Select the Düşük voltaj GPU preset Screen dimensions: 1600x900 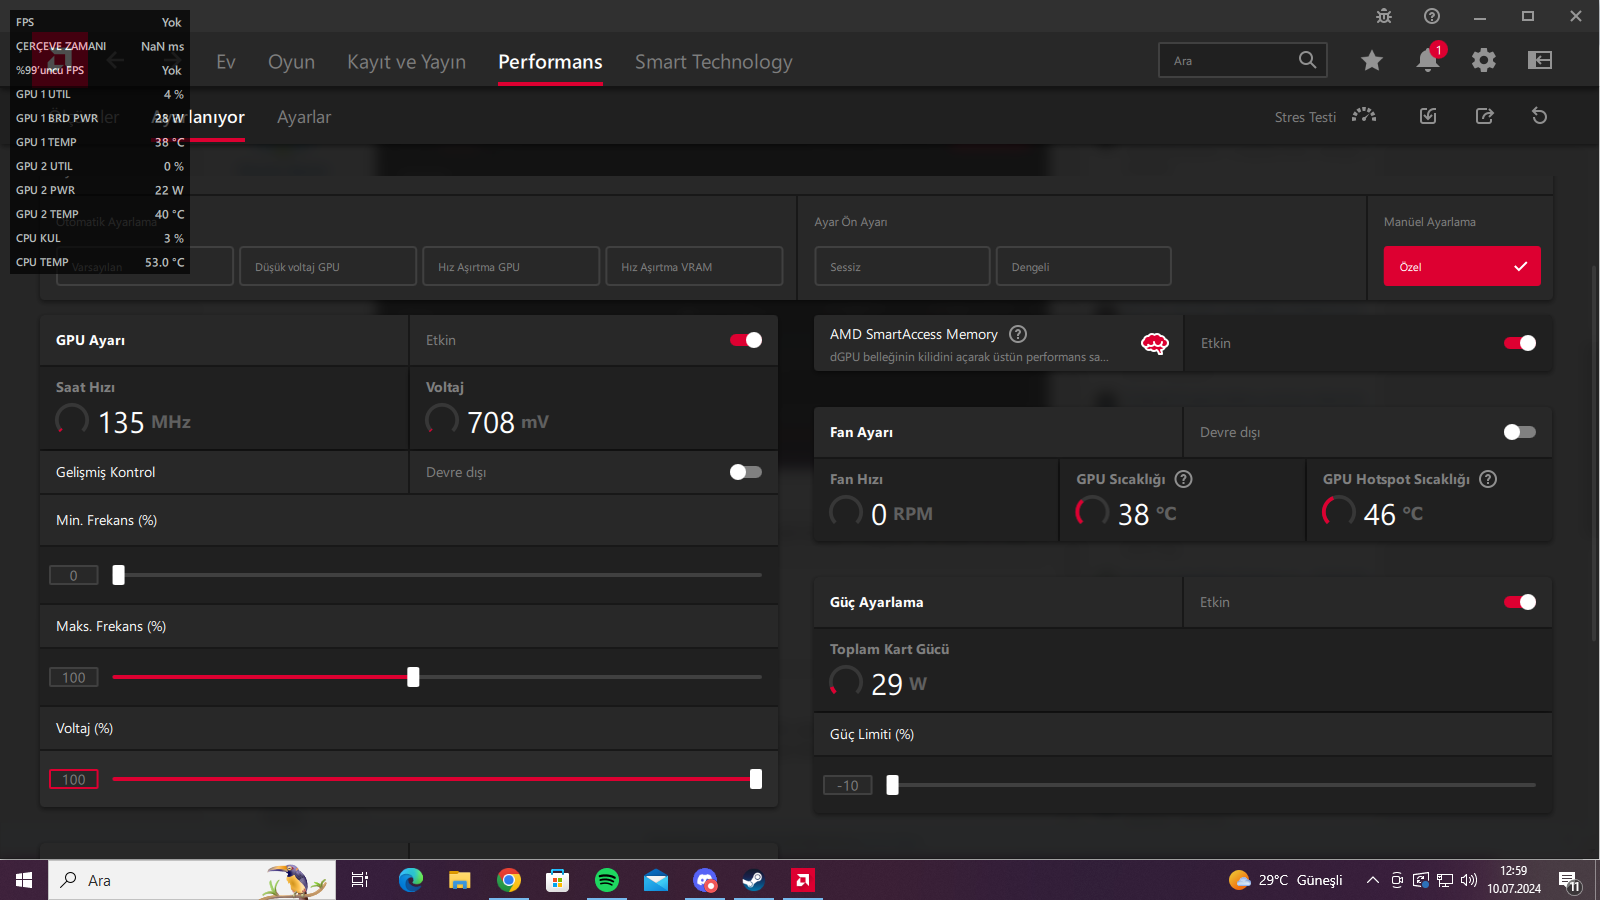[328, 267]
